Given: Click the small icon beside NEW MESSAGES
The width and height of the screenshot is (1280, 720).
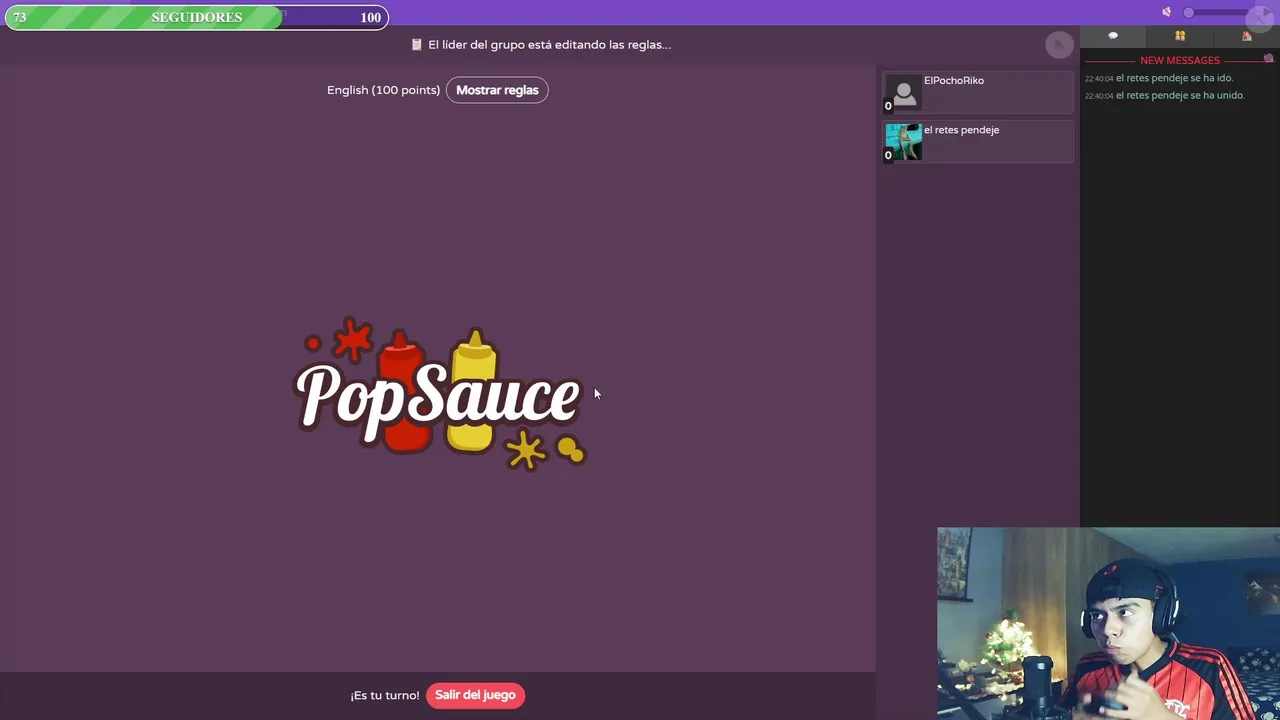Looking at the screenshot, I should [1268, 59].
